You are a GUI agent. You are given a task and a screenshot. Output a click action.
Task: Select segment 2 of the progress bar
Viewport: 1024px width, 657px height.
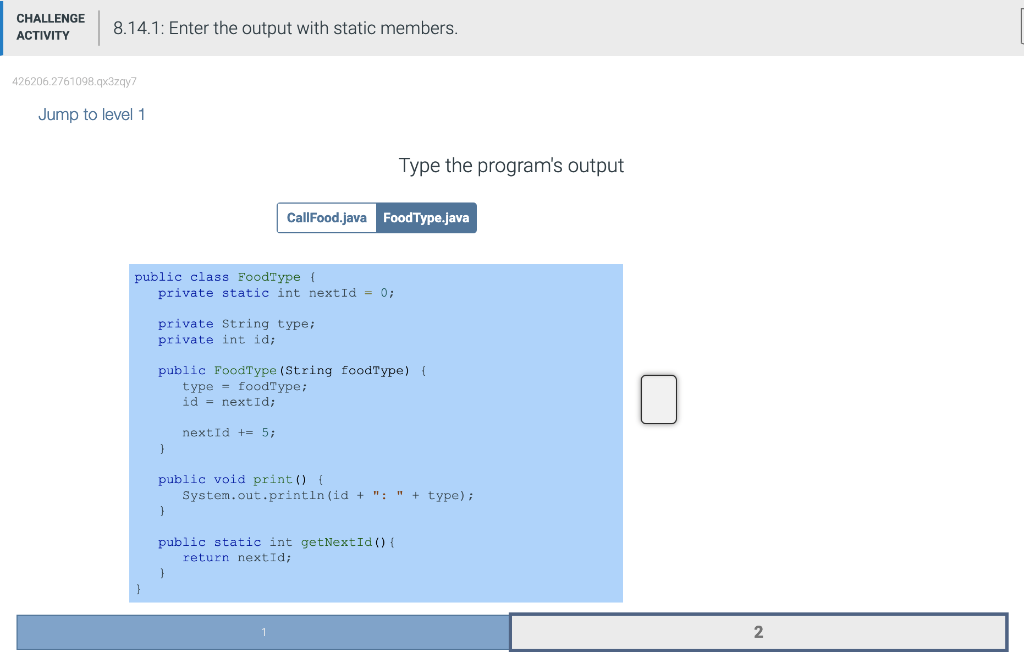pyautogui.click(x=758, y=631)
